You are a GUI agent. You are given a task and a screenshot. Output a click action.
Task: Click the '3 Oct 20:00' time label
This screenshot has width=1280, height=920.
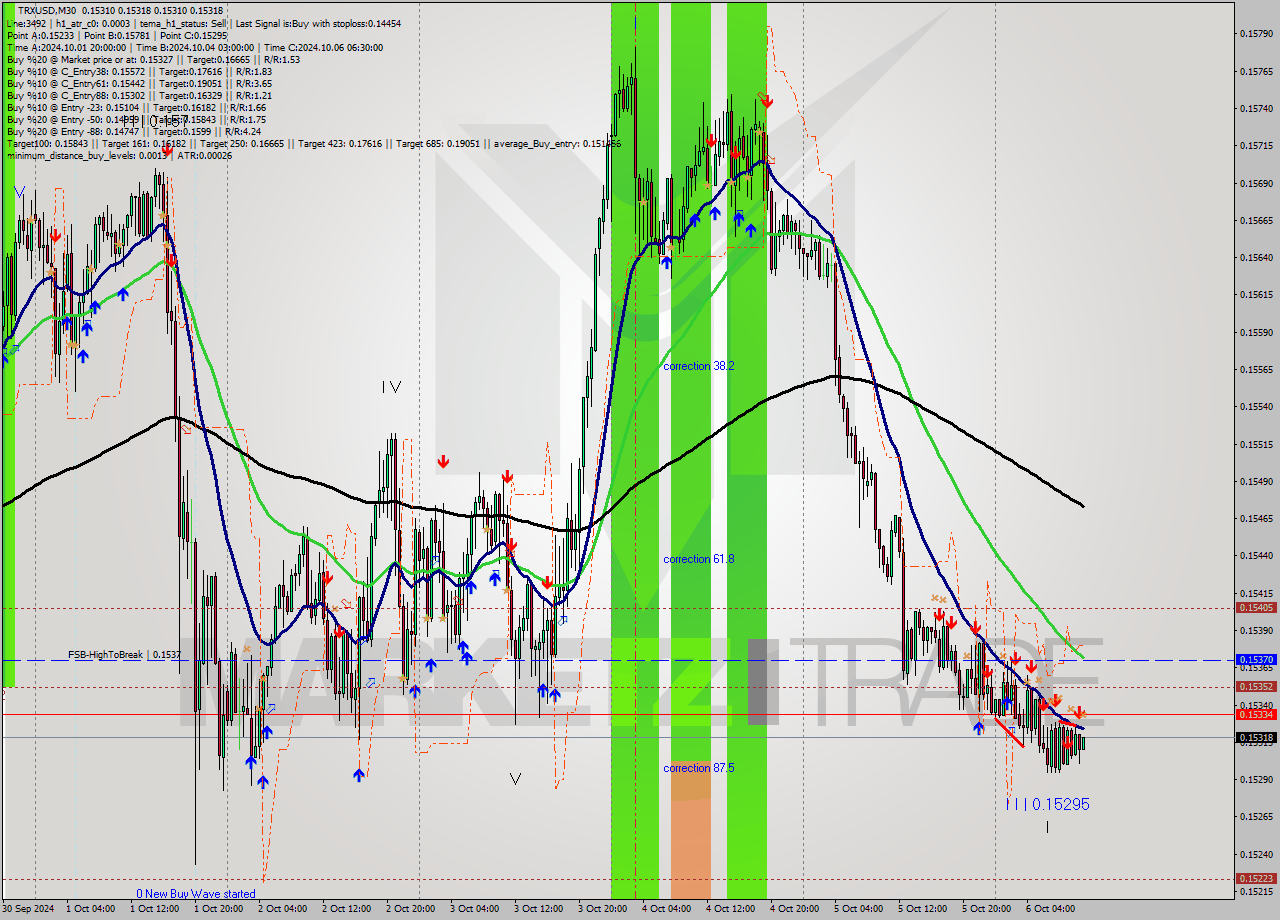pyautogui.click(x=603, y=909)
